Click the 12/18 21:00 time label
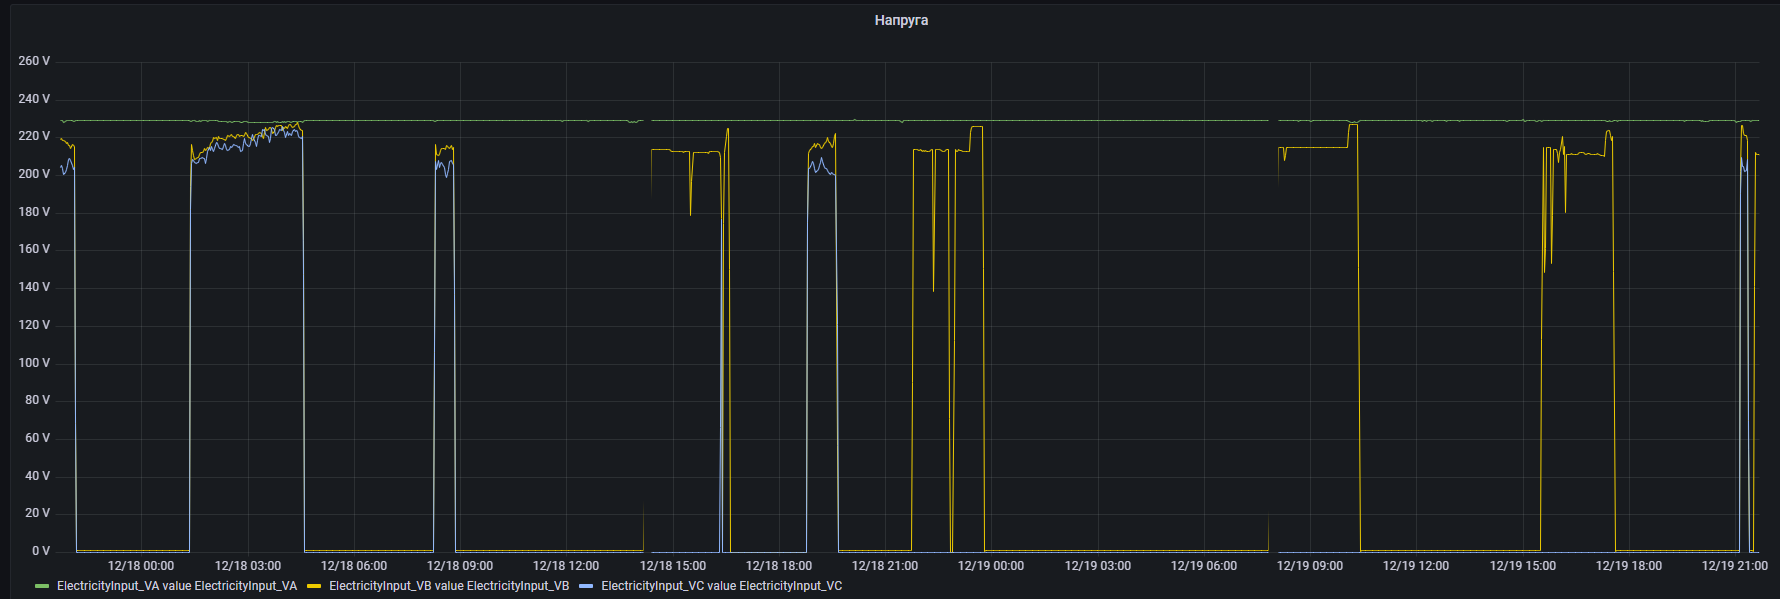Screen dimensions: 1780x599 (885, 566)
